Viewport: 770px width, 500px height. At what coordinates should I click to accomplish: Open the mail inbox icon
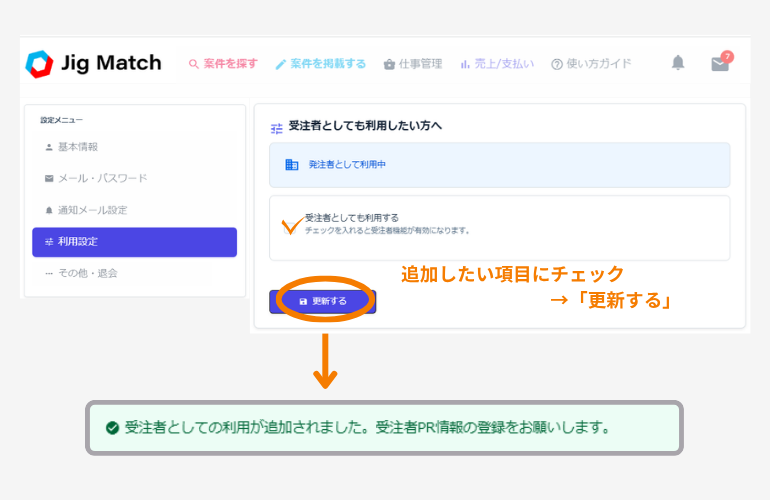720,64
